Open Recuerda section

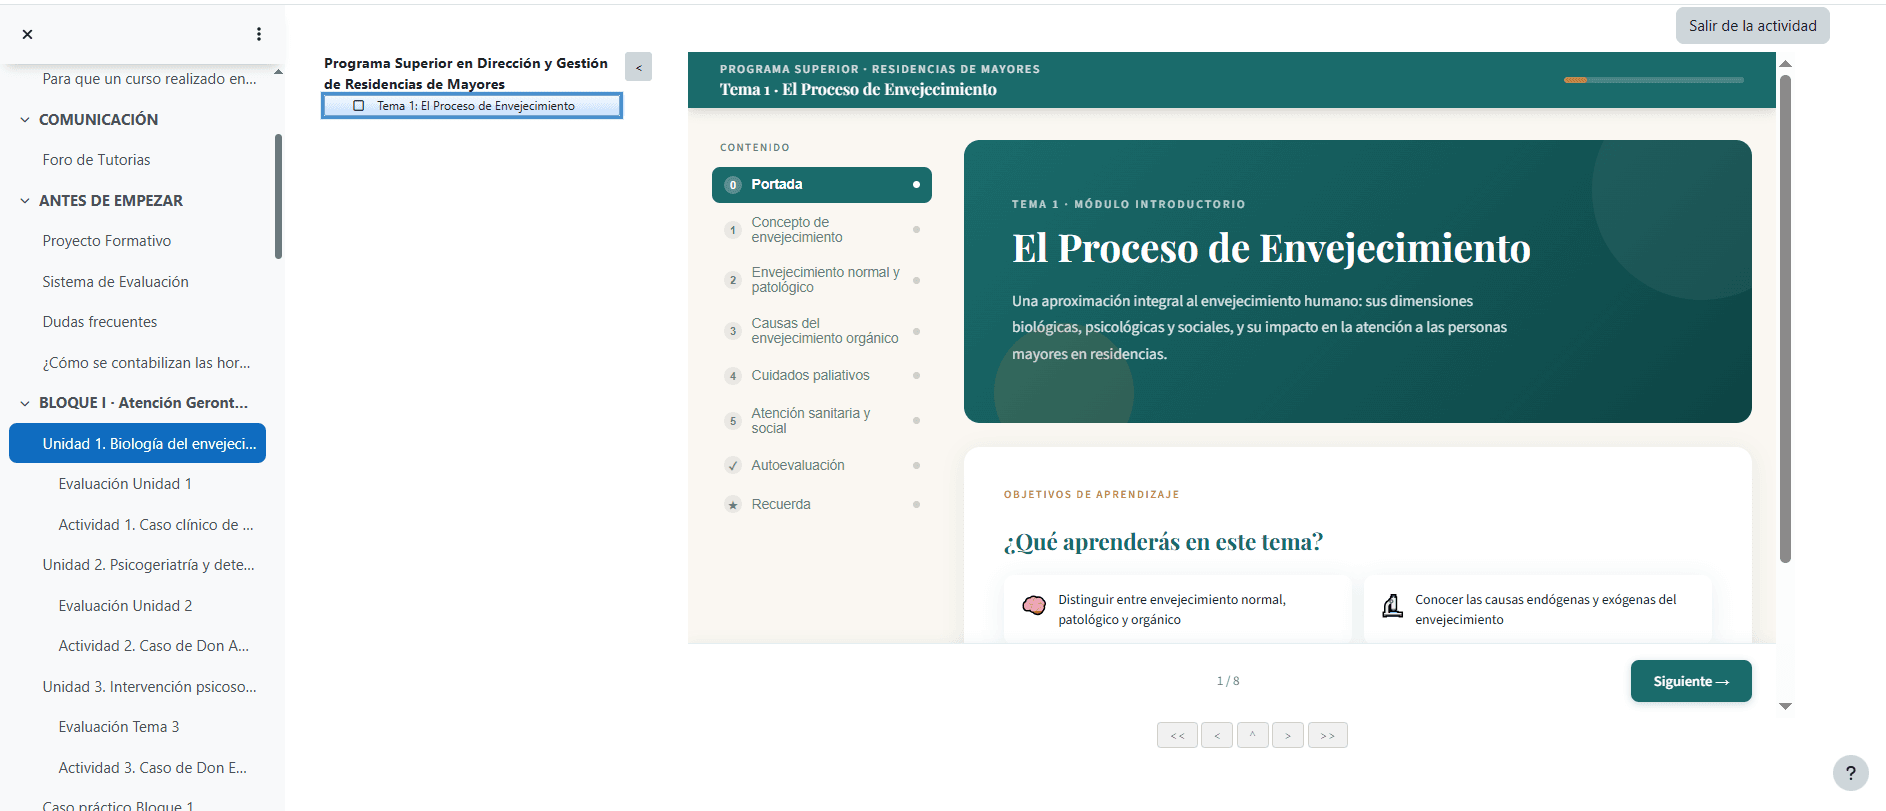[x=822, y=505]
